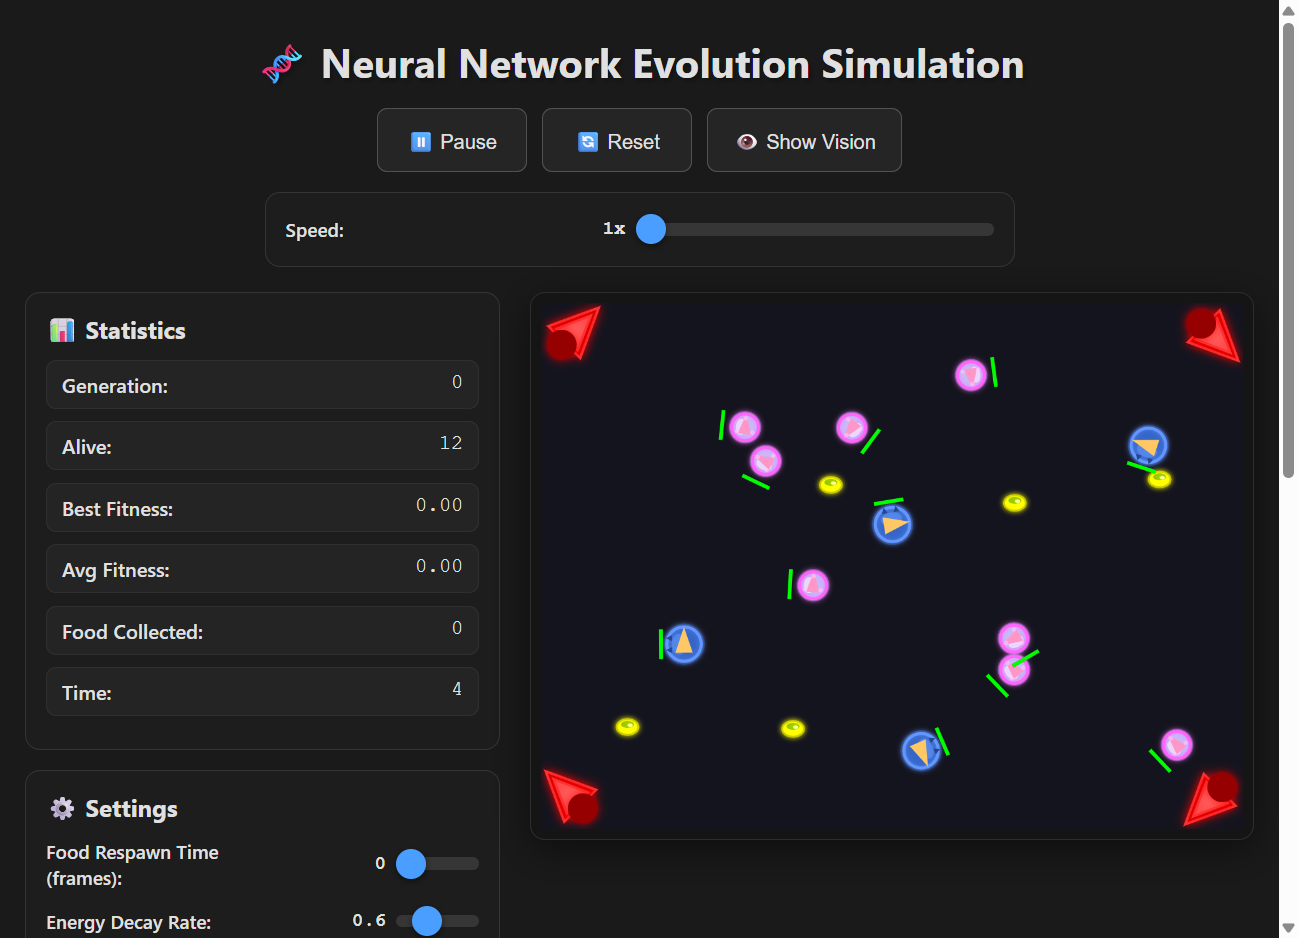Click the bar chart icon next to Statistics
Screen dimensions: 1298x938
62,330
